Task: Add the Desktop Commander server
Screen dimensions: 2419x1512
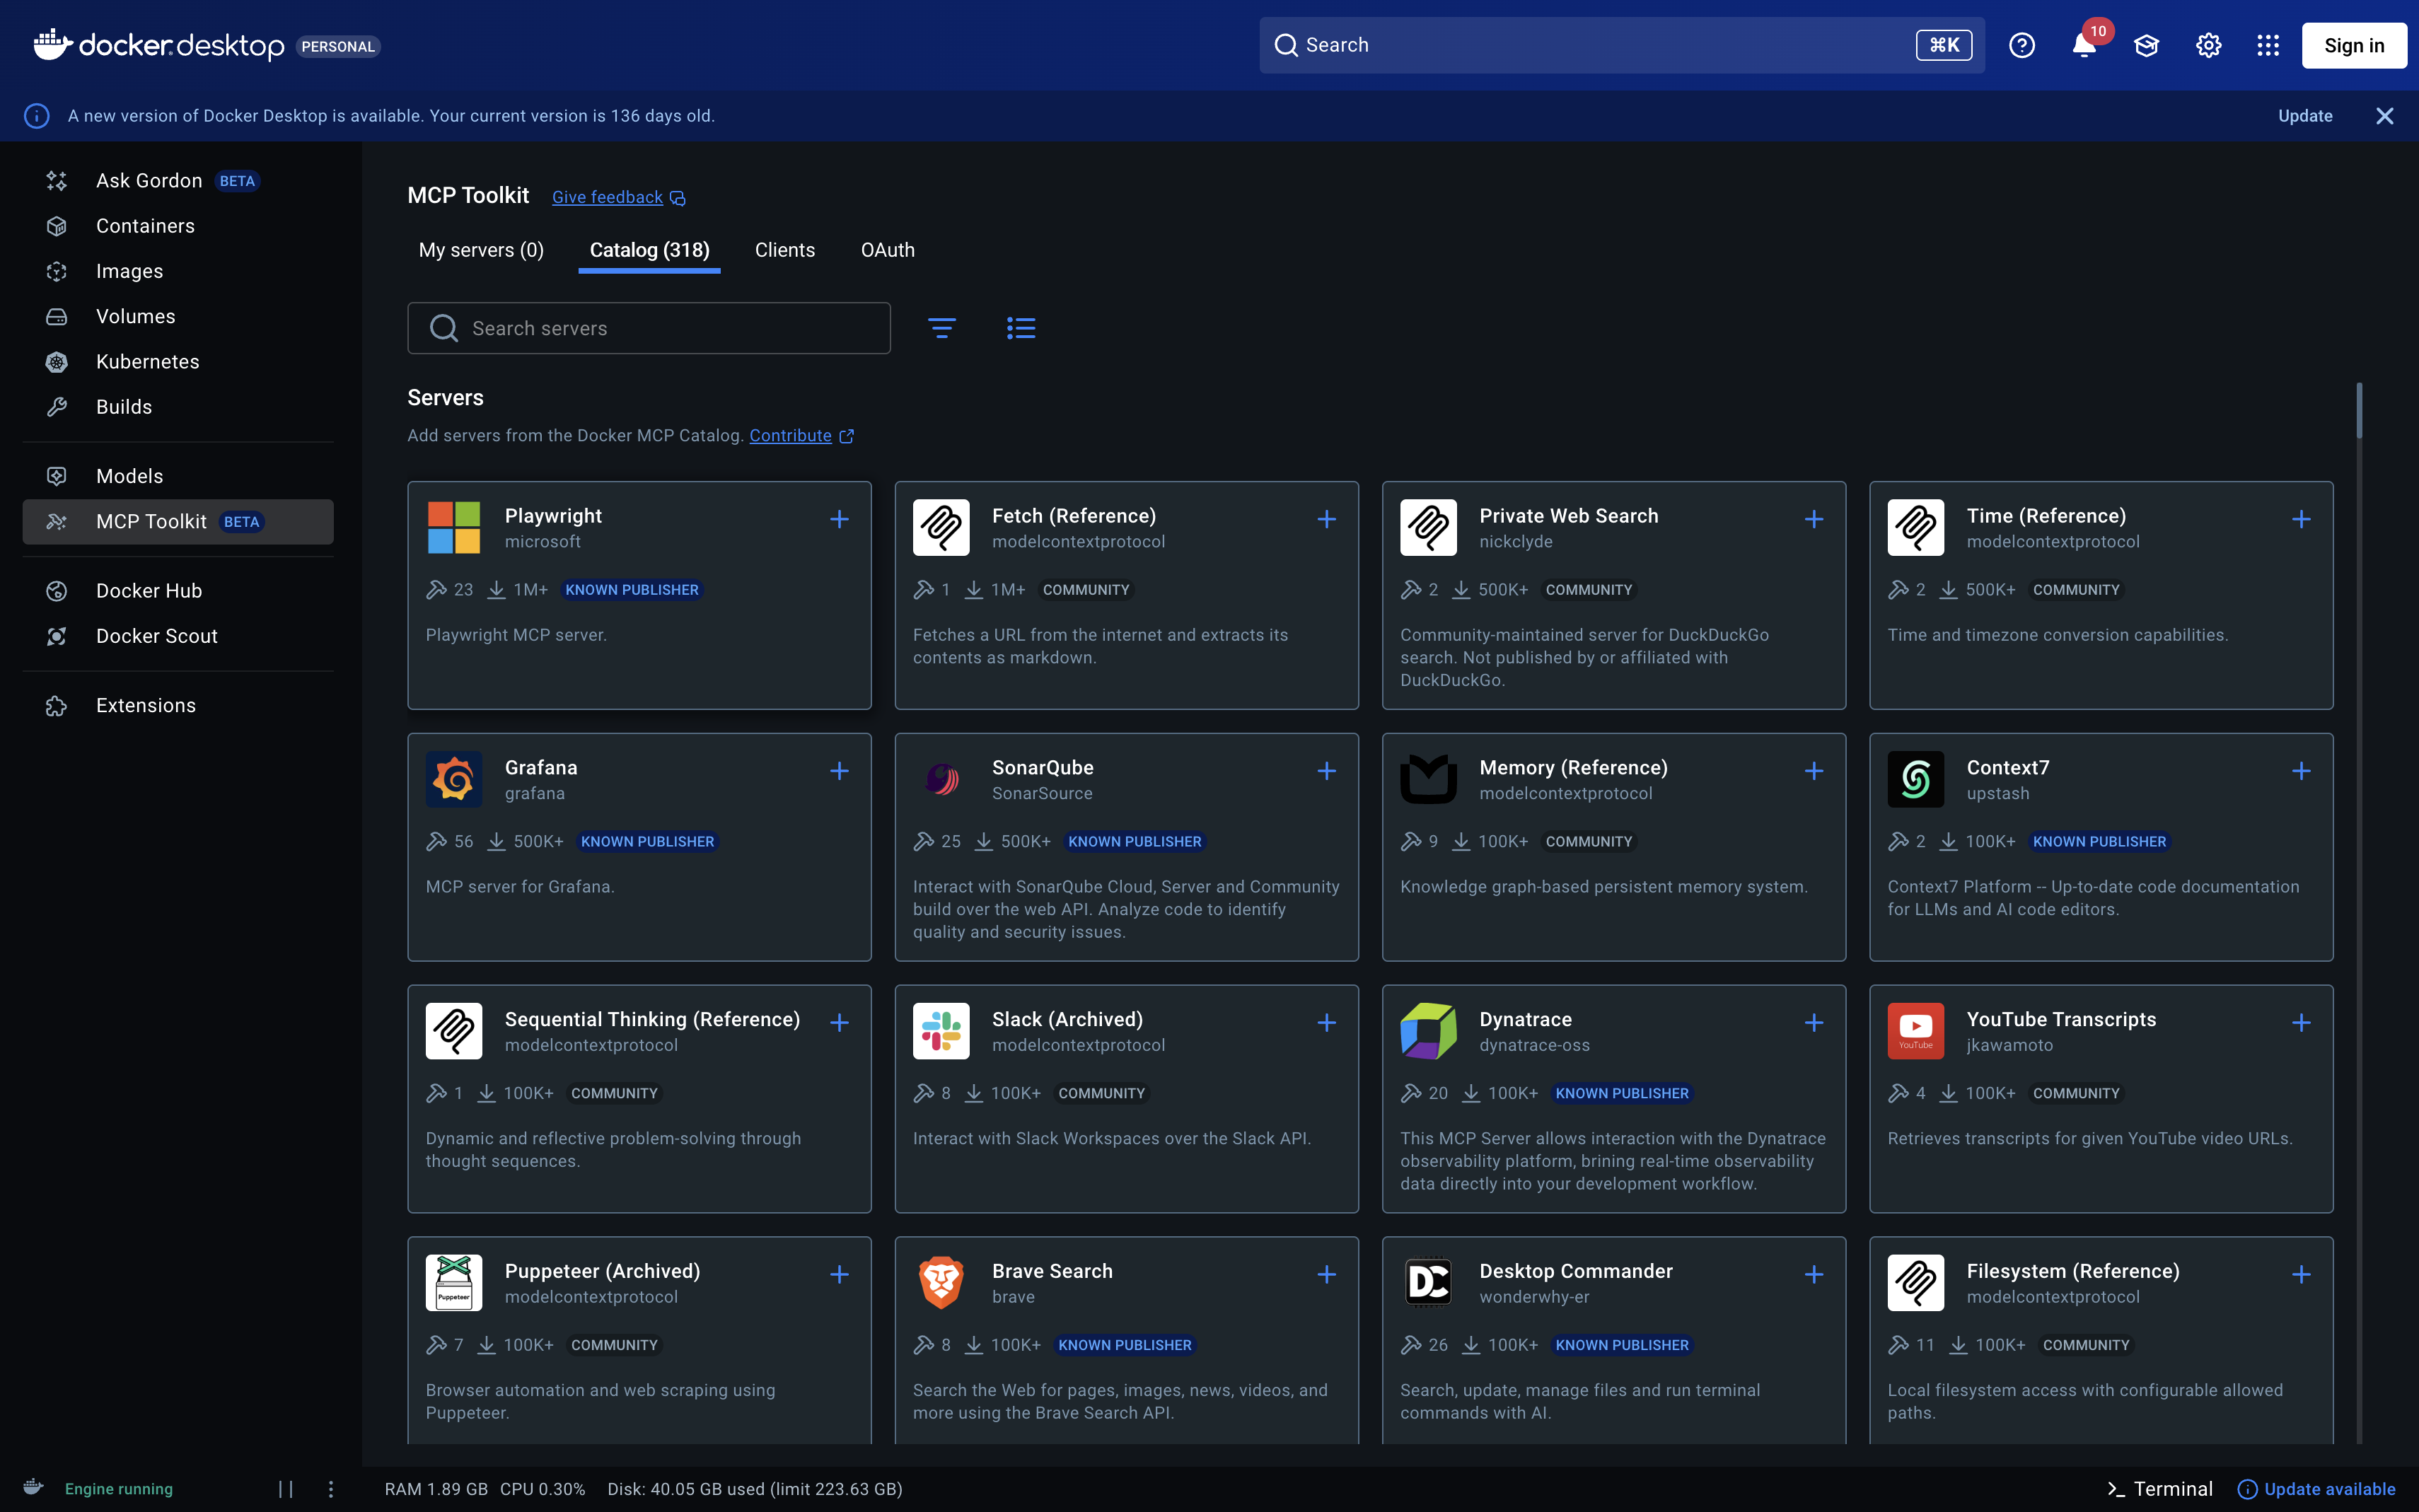Action: point(1813,1275)
